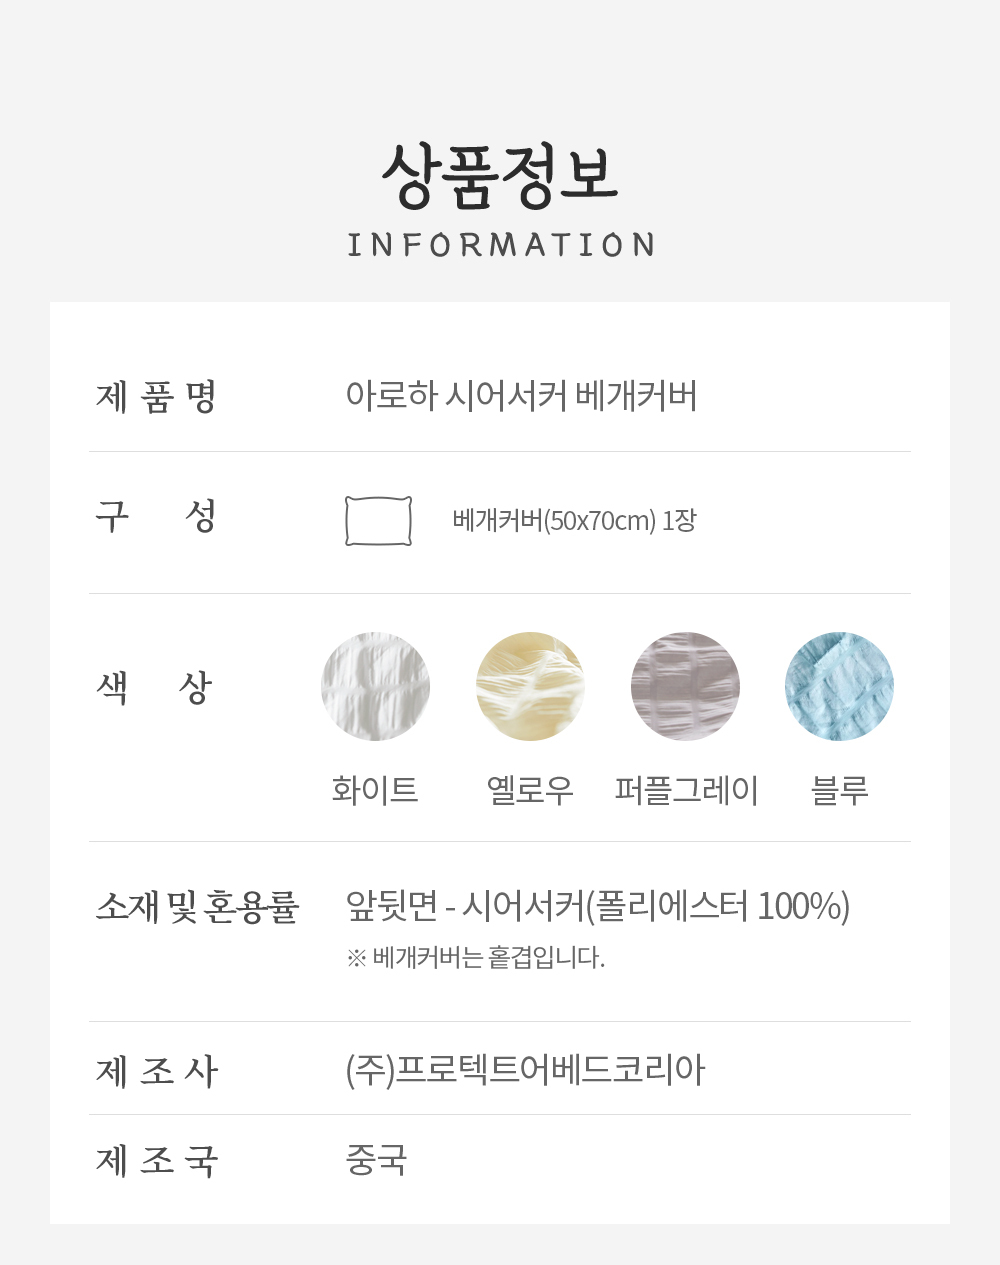Image resolution: width=1000 pixels, height=1265 pixels.
Task: Click the 중국 country of origin
Action: pos(376,1160)
